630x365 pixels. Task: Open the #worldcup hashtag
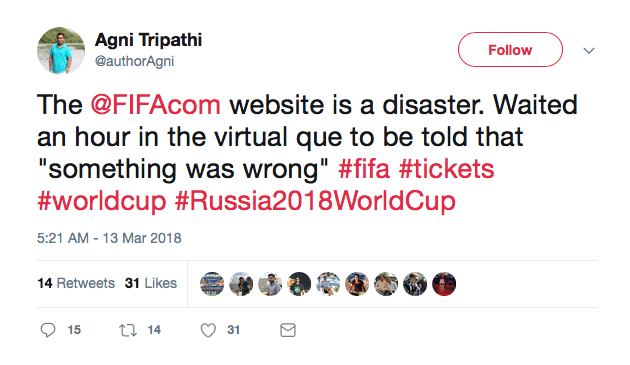point(102,201)
